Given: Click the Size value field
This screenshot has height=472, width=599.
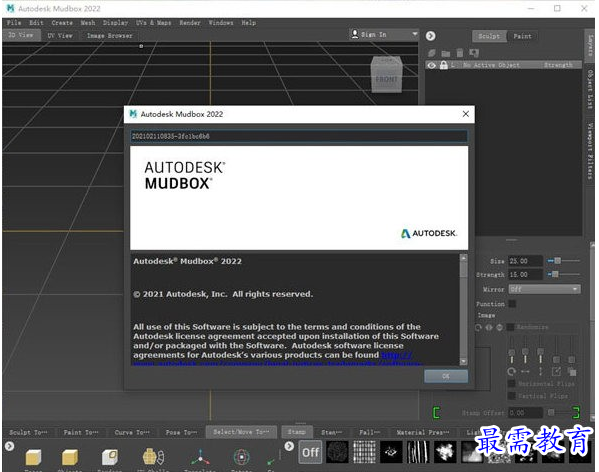Looking at the screenshot, I should coord(525,261).
